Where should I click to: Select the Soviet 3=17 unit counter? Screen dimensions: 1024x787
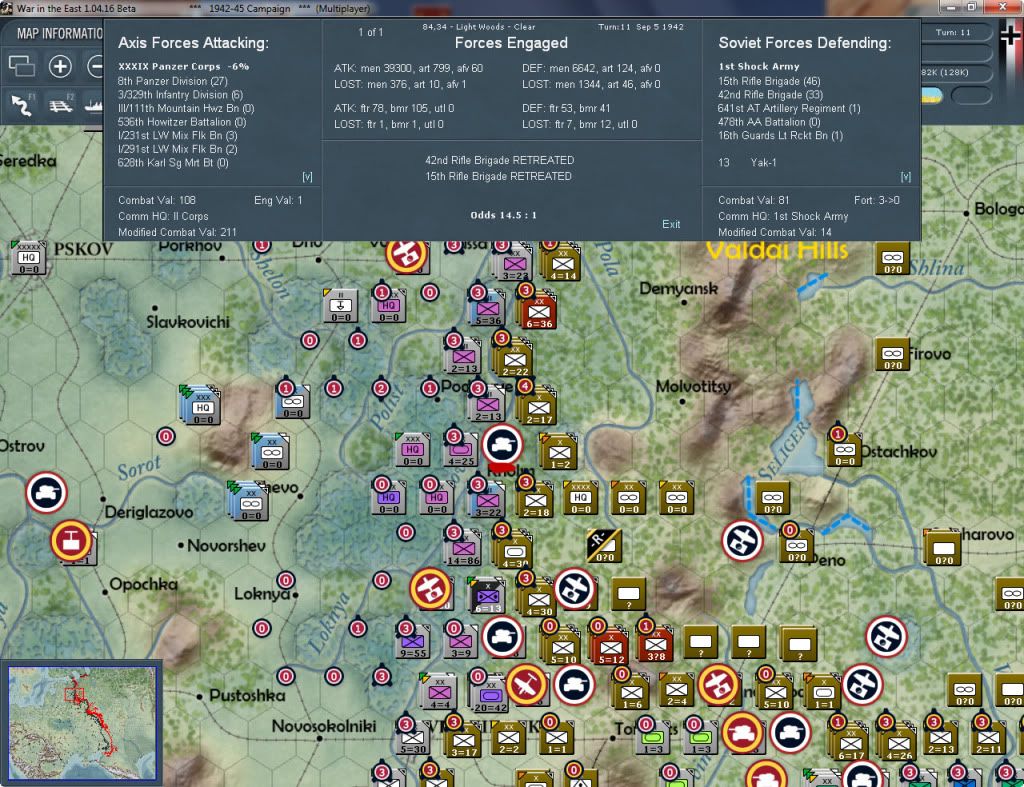(464, 740)
